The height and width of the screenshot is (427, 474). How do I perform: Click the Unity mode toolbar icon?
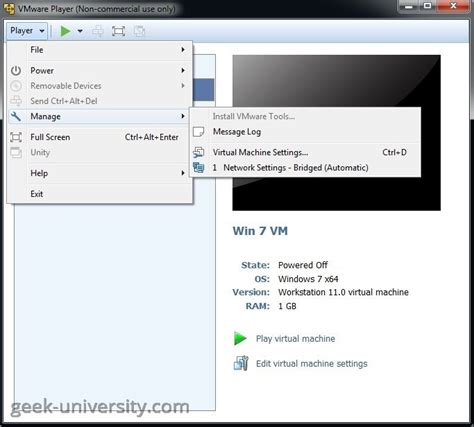139,31
